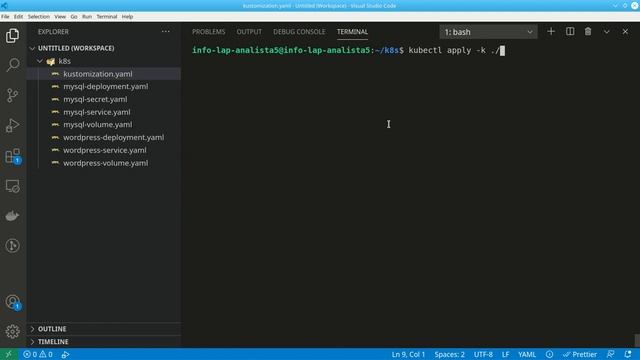The height and width of the screenshot is (360, 640).
Task: Open the File menu
Action: click(x=5, y=17)
